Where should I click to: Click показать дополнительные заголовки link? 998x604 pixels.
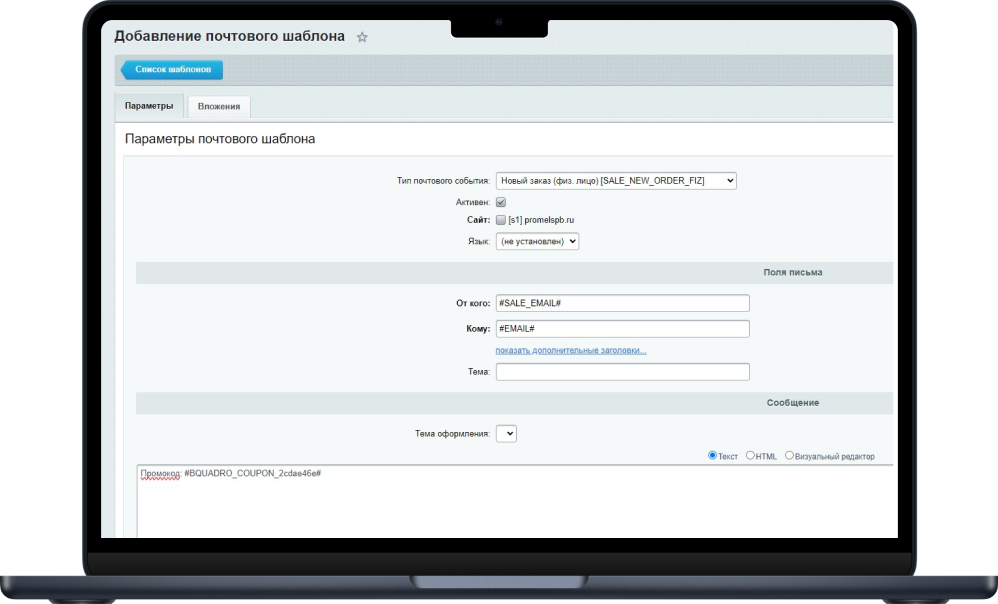[571, 351]
